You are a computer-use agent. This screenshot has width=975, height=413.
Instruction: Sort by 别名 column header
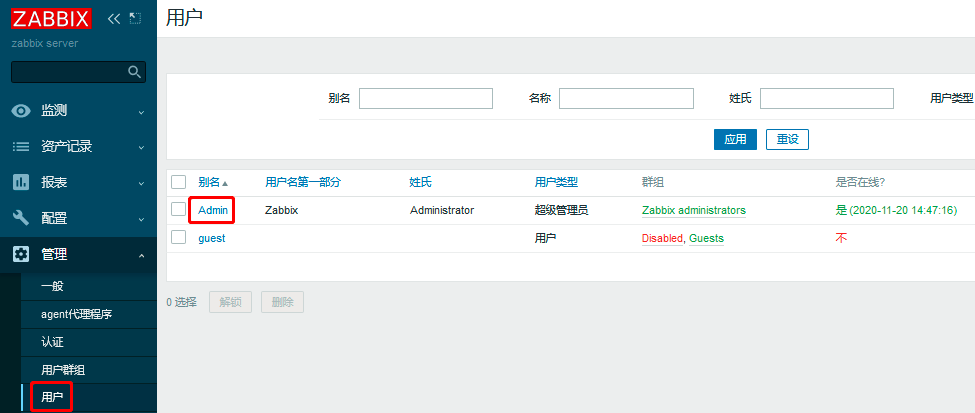(x=209, y=182)
